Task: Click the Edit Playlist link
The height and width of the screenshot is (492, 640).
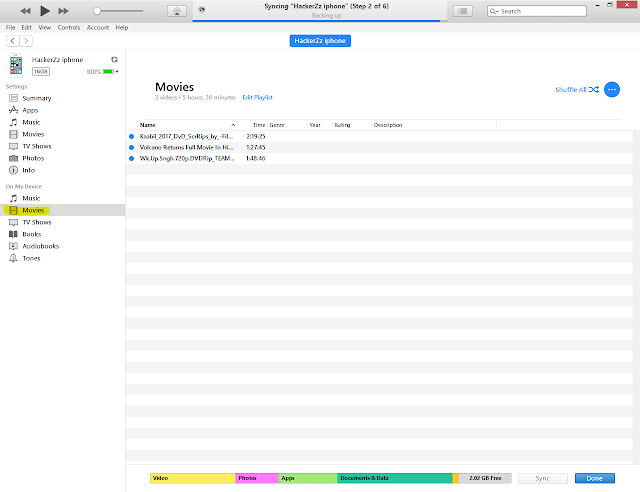Action: tap(257, 98)
